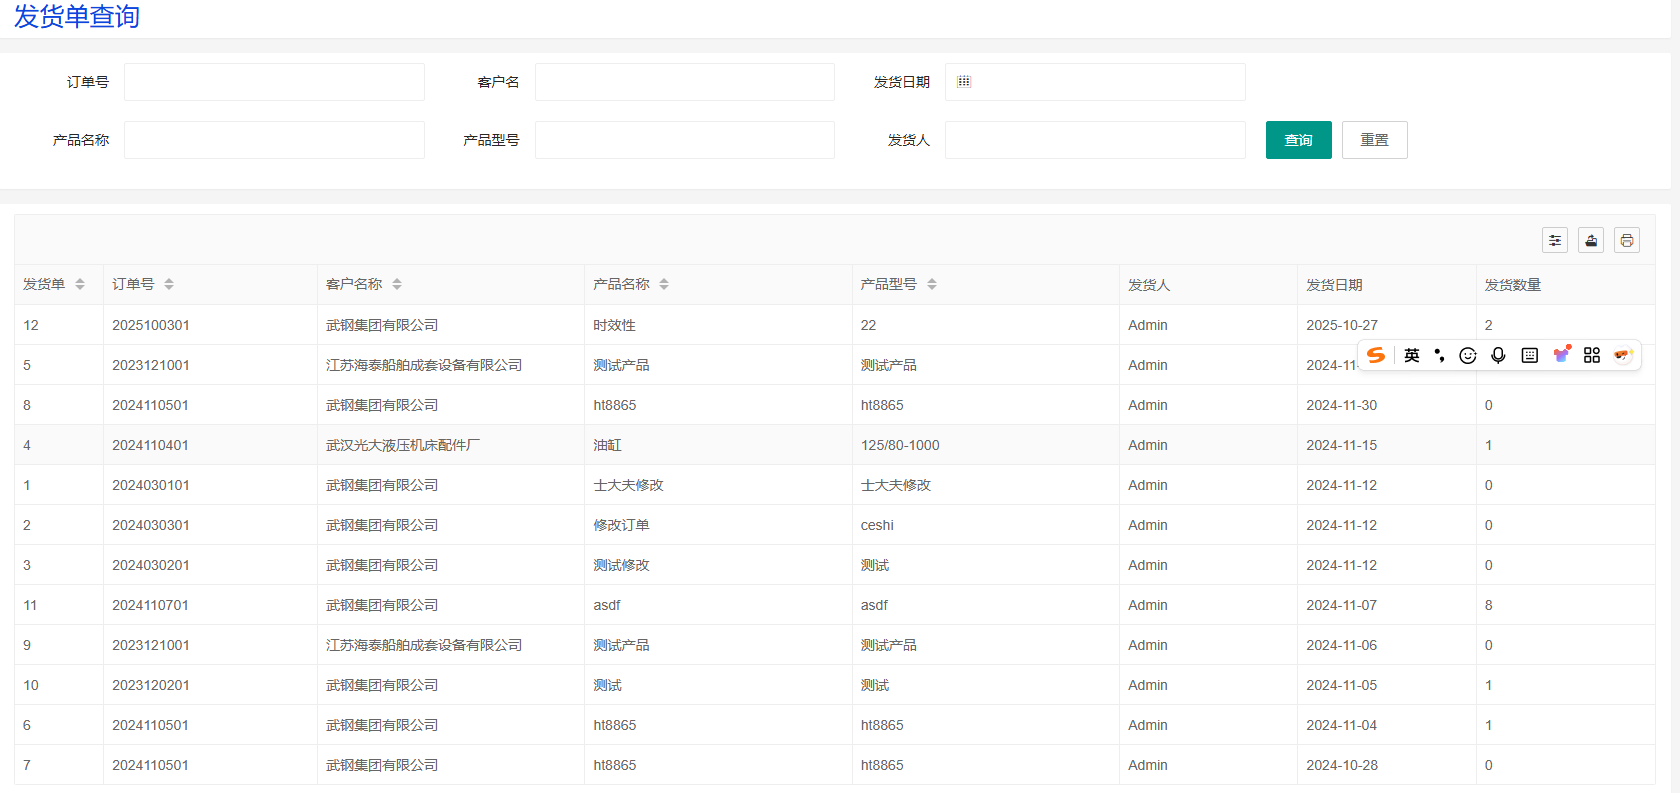
Task: Click the mascot icon in input toolbar
Action: coord(1622,355)
